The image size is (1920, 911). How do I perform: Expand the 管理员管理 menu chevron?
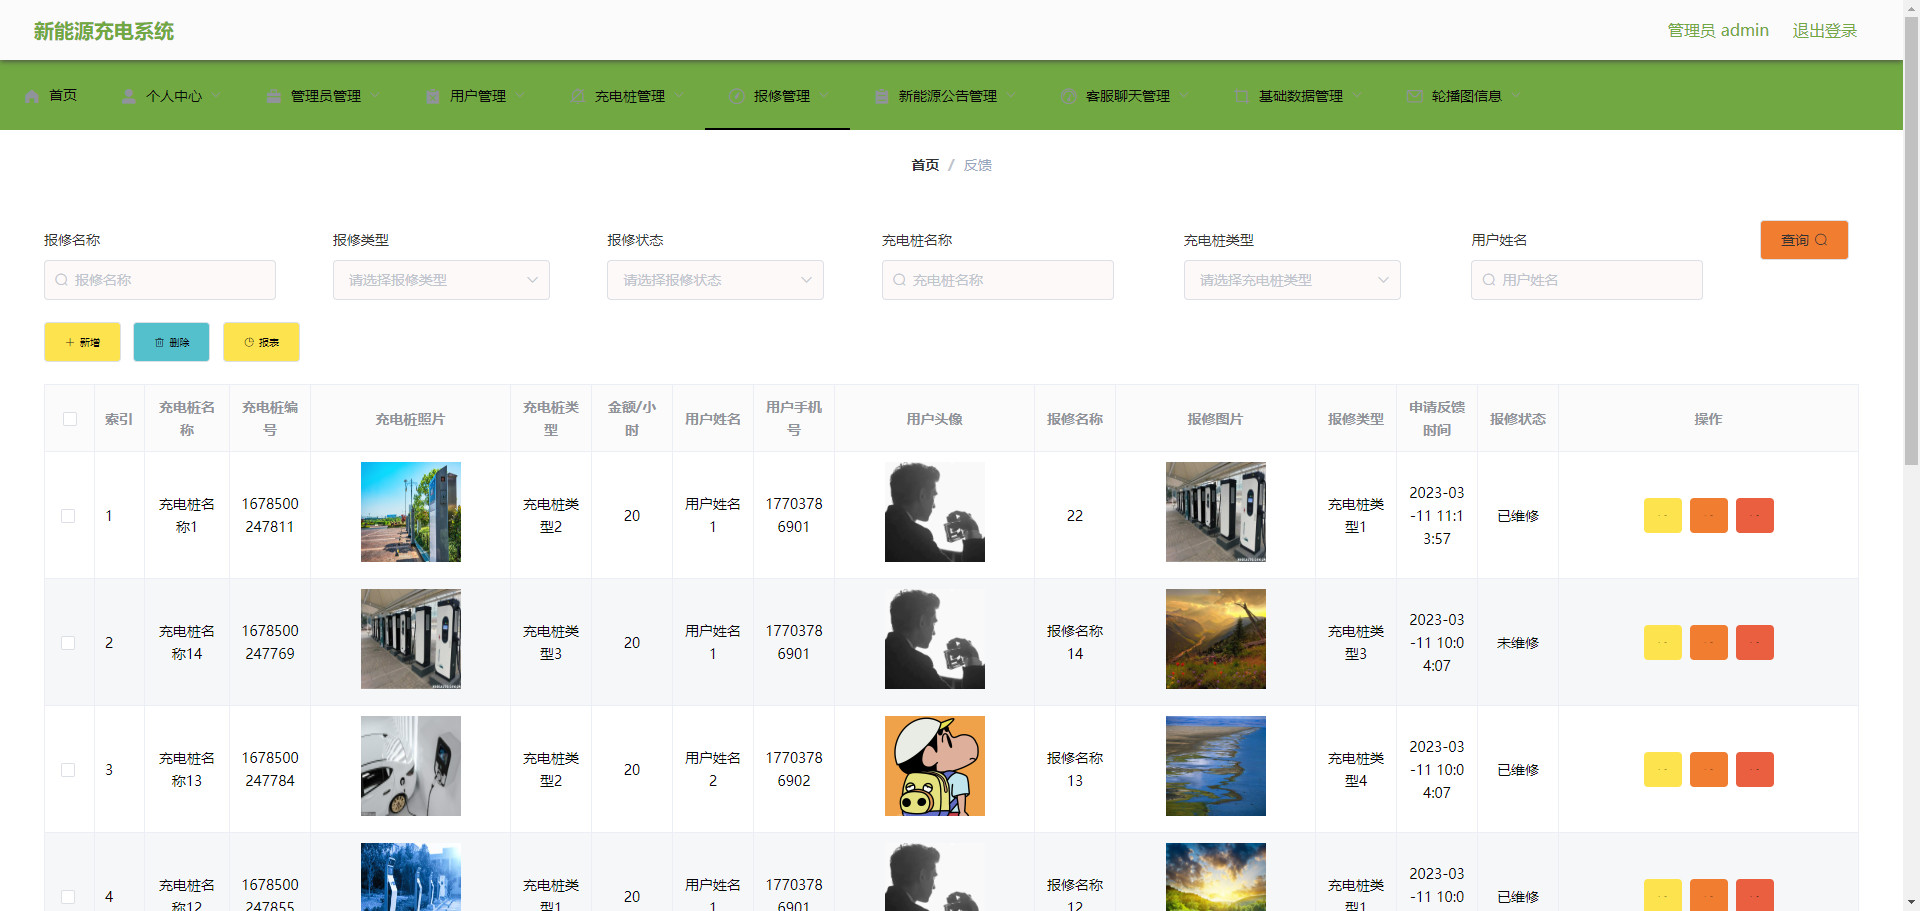point(375,96)
